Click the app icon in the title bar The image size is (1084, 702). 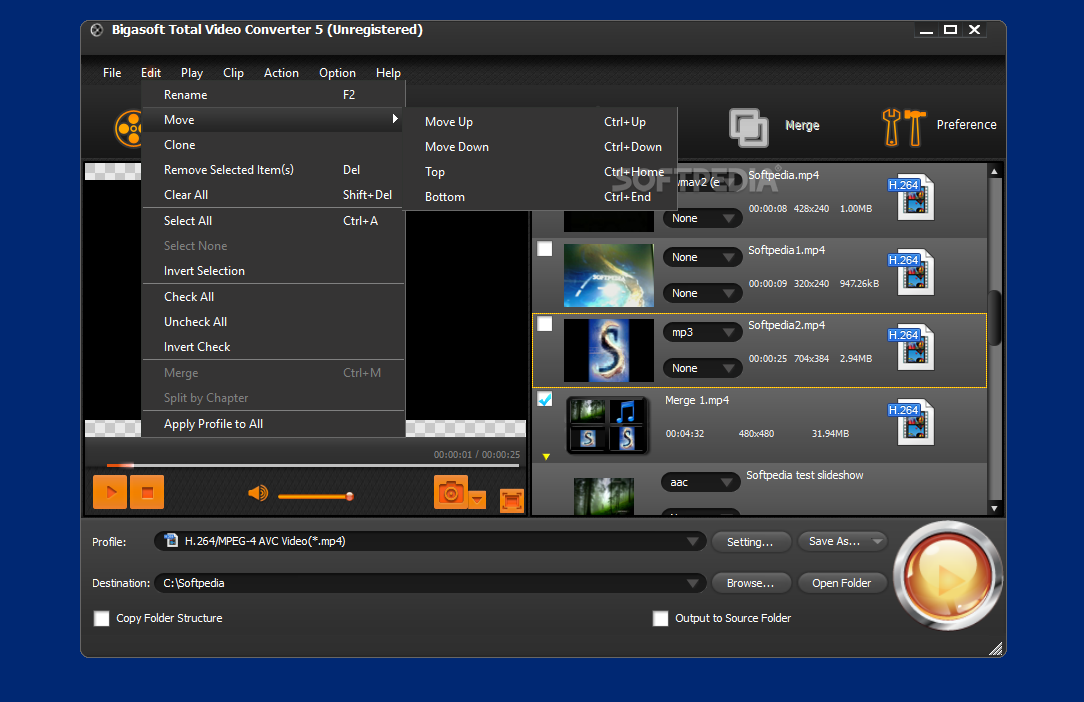click(x=97, y=30)
